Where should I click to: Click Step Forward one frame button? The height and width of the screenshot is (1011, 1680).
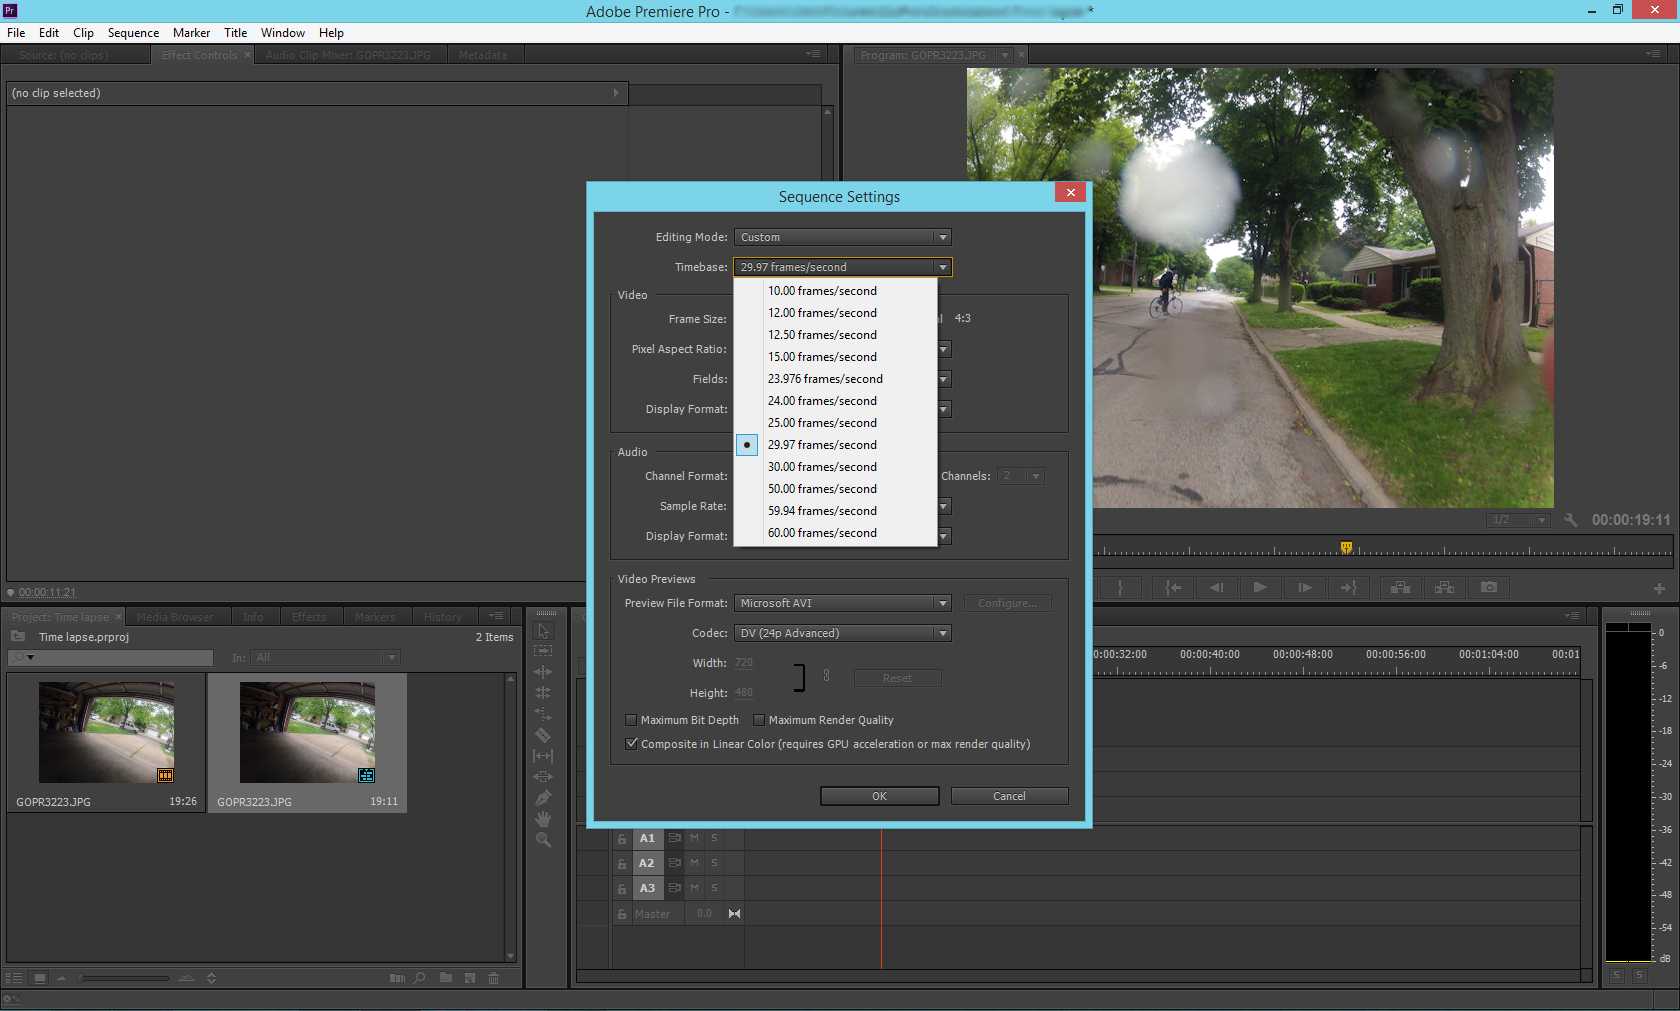(x=1305, y=588)
